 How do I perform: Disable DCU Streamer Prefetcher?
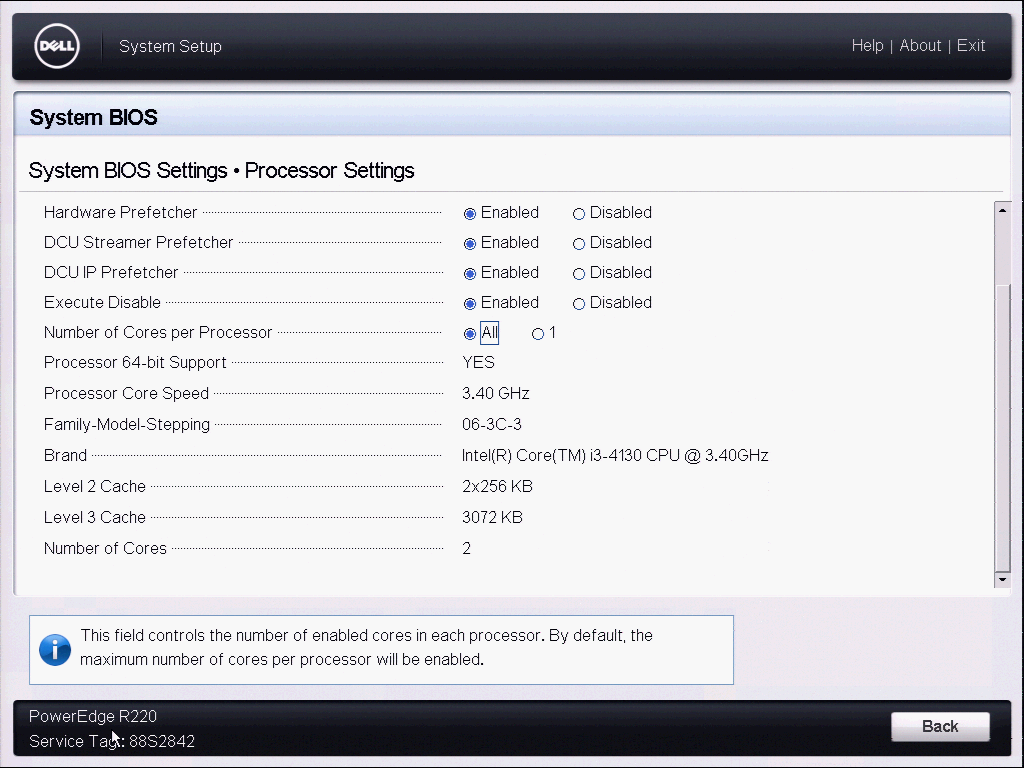pyautogui.click(x=579, y=244)
